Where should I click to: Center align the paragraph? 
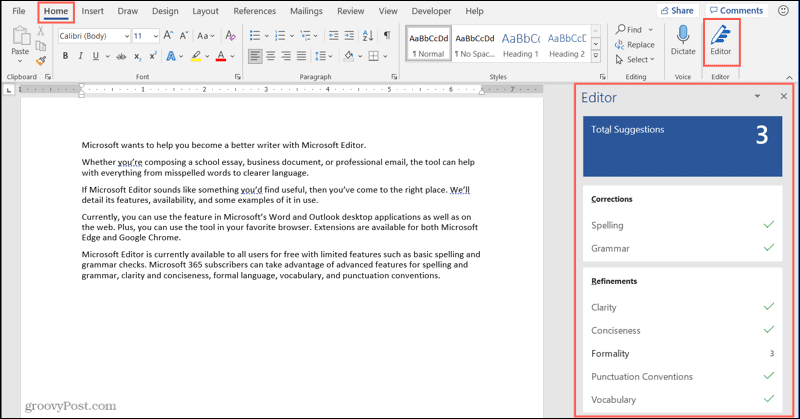(270, 56)
